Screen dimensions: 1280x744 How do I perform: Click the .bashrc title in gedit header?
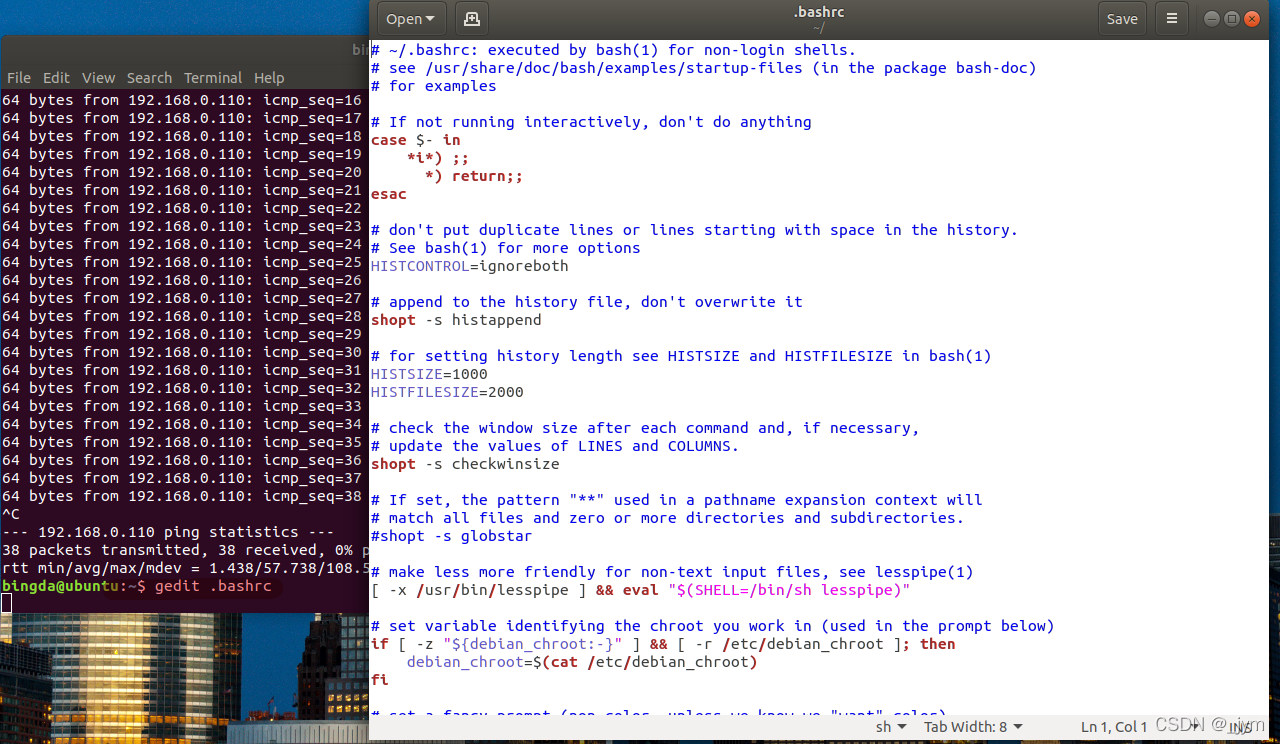pyautogui.click(x=819, y=13)
